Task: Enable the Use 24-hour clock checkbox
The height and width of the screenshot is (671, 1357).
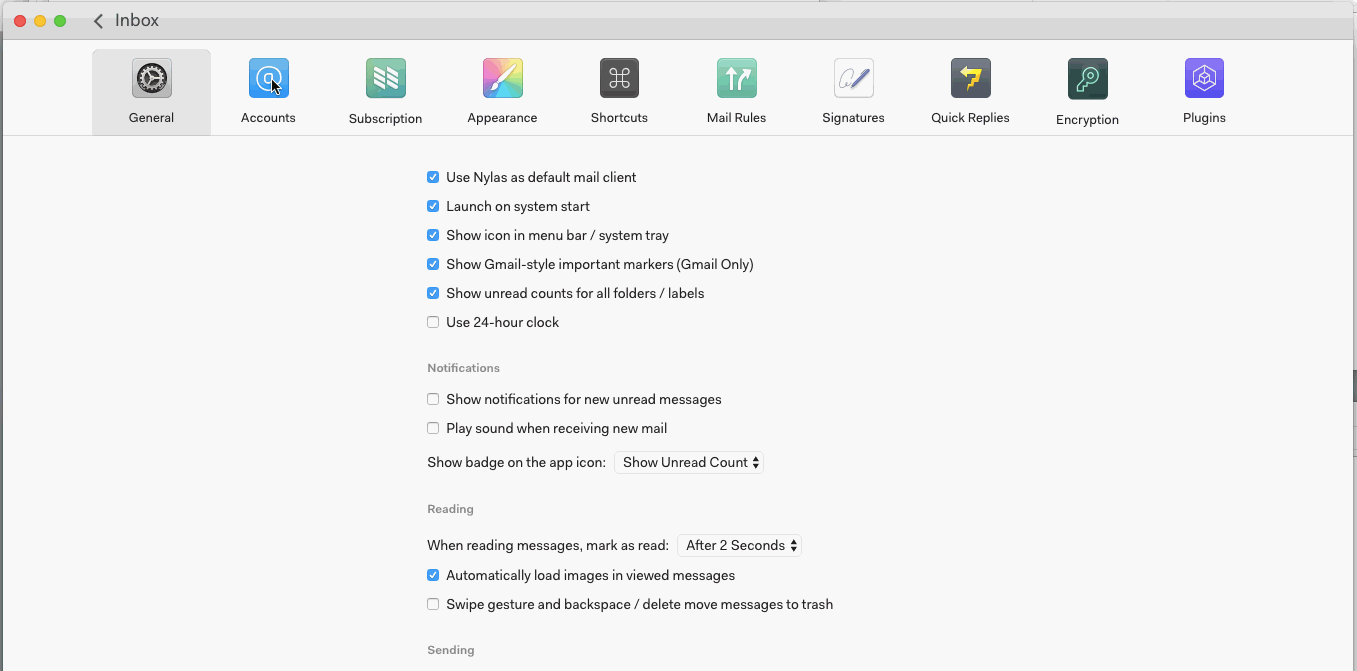Action: pyautogui.click(x=433, y=322)
